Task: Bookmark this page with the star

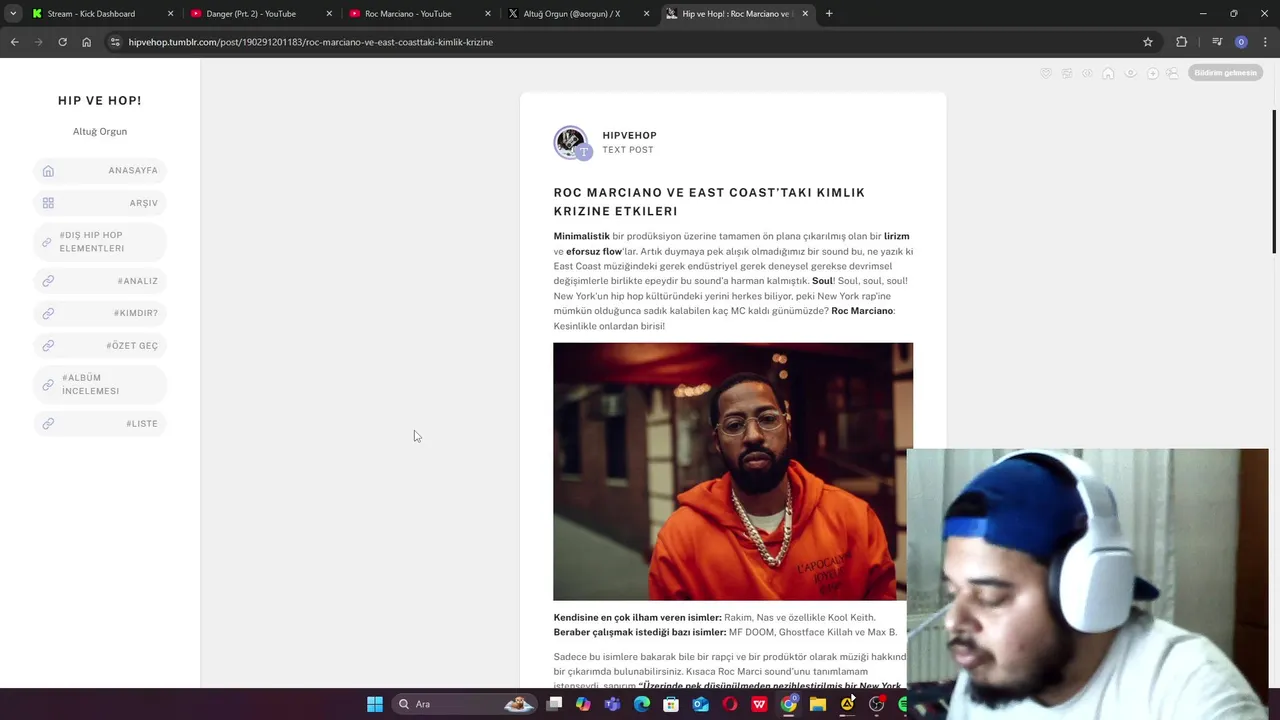Action: pos(1148,42)
